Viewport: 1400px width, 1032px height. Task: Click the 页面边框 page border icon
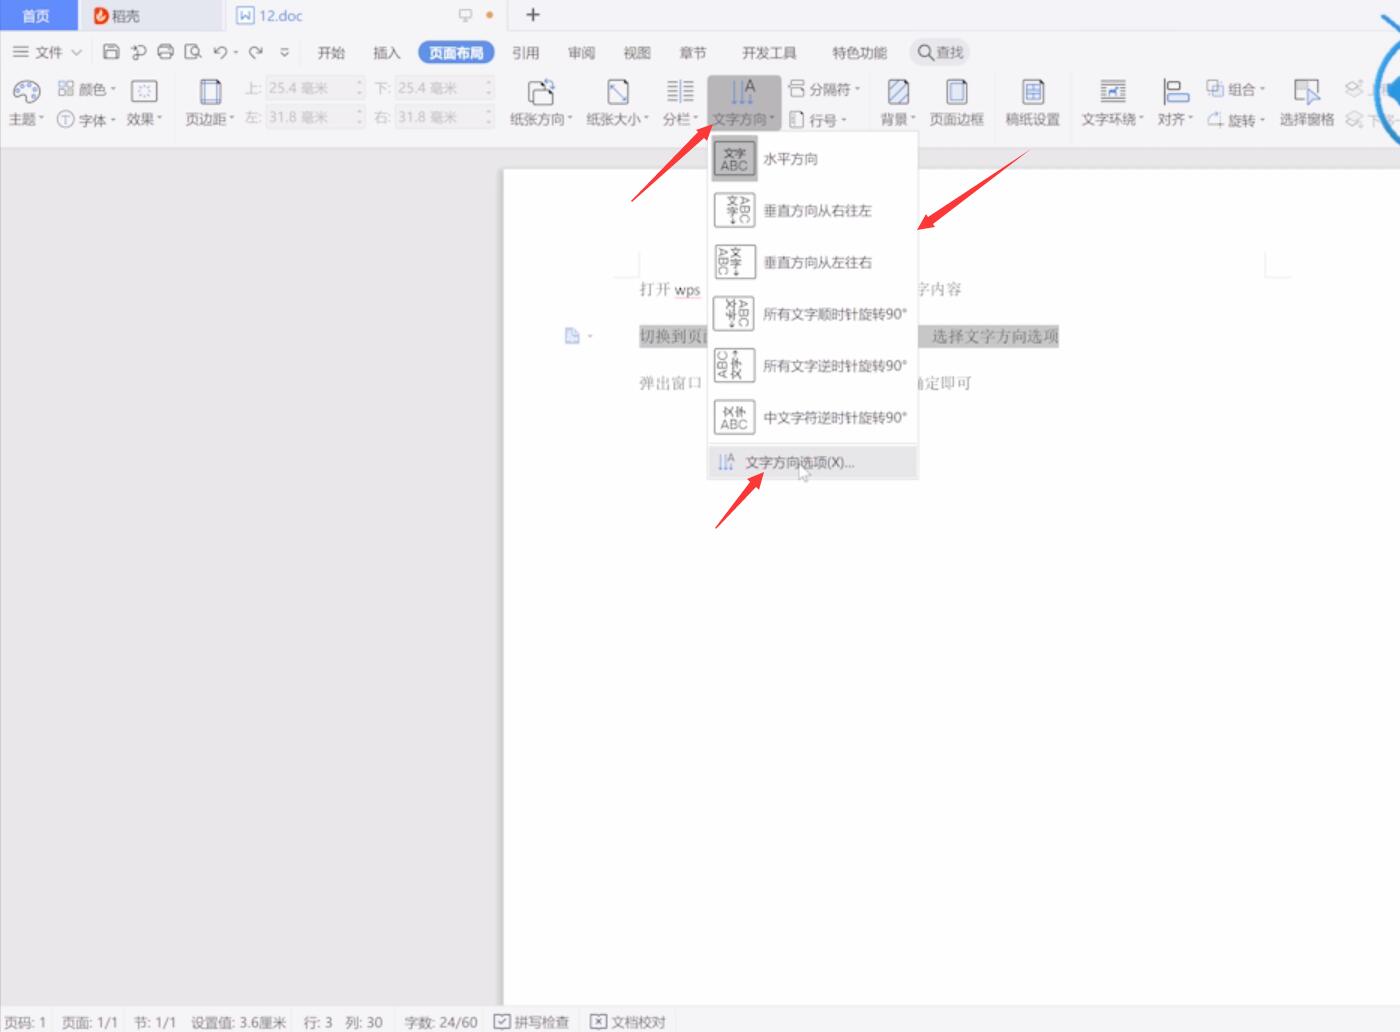tap(957, 102)
